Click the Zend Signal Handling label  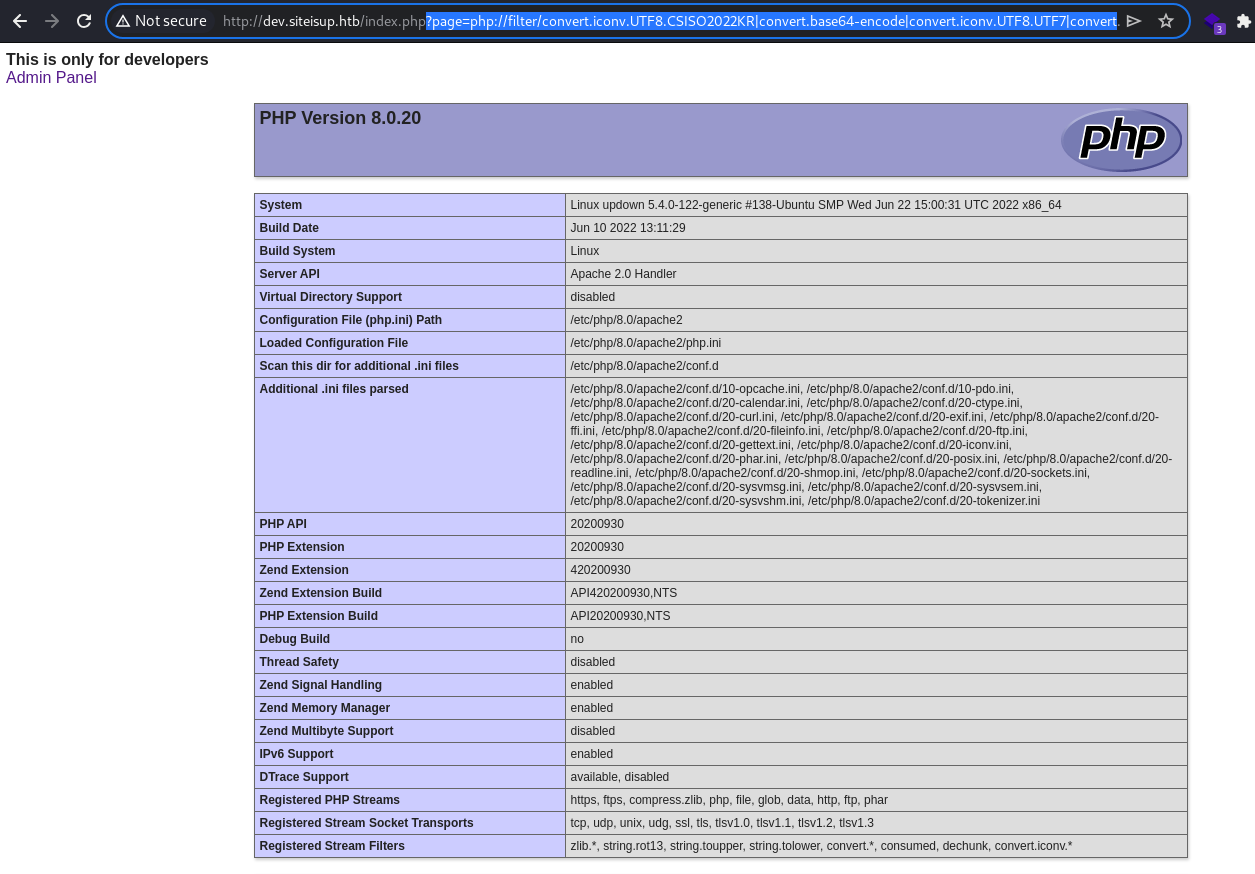(x=321, y=685)
